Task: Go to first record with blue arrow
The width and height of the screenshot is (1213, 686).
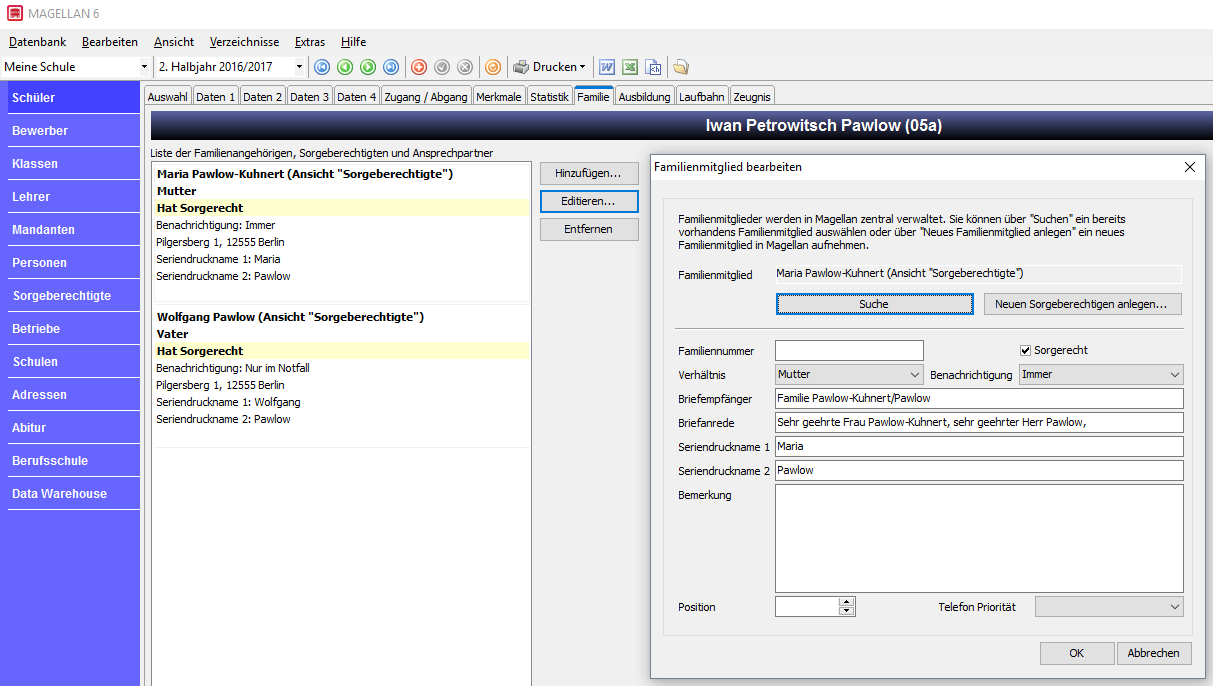Action: point(322,67)
